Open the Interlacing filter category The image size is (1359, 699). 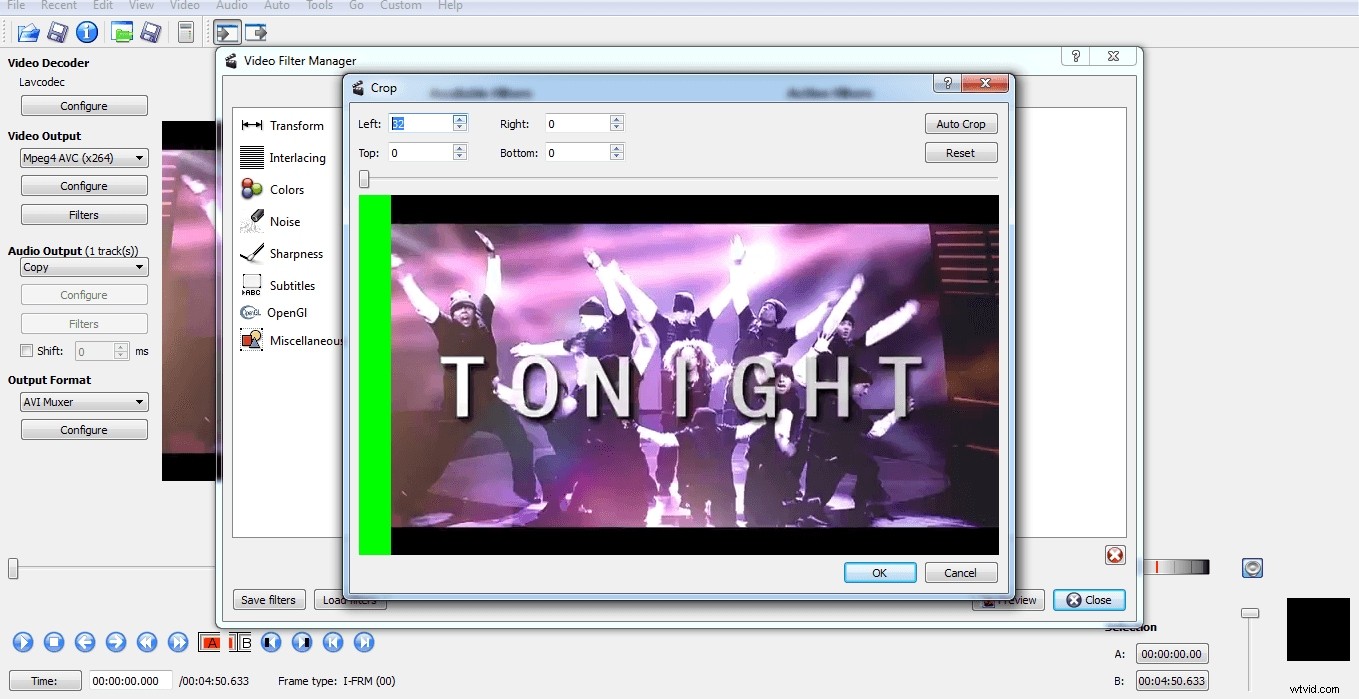point(298,157)
